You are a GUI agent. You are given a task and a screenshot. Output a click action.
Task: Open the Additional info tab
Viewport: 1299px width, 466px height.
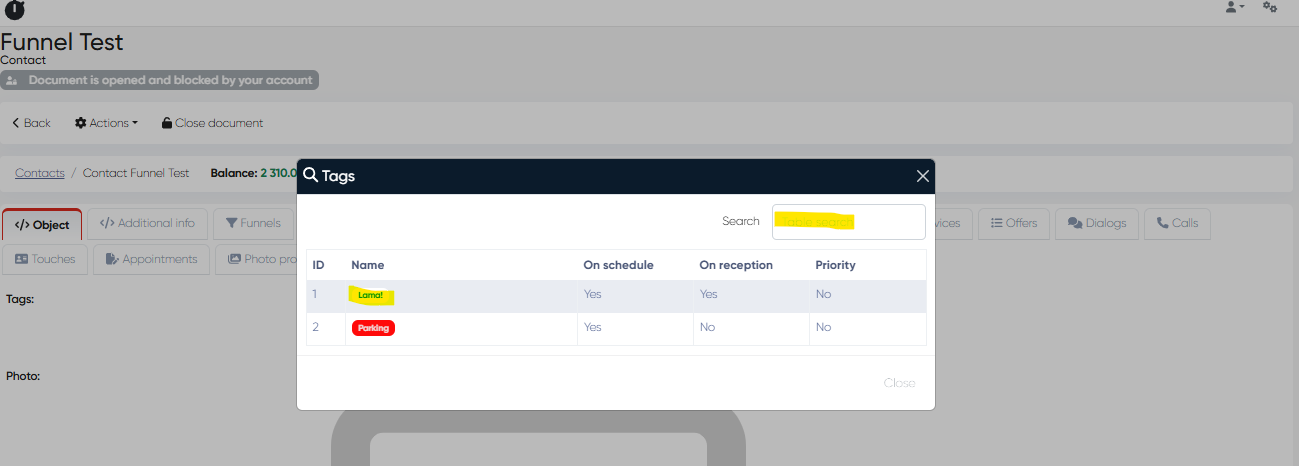tap(147, 223)
